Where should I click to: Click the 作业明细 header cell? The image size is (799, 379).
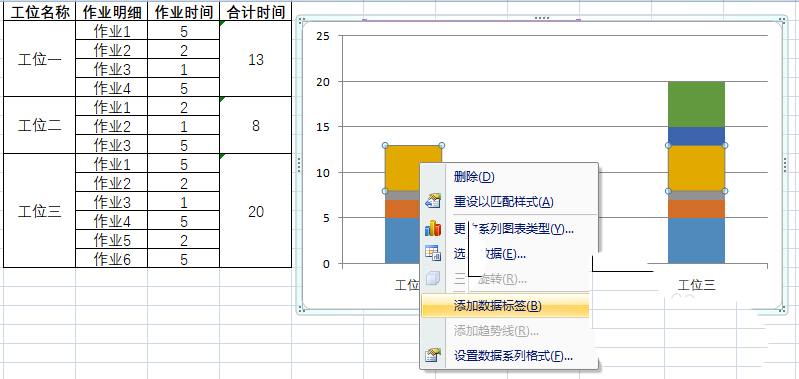pos(112,12)
